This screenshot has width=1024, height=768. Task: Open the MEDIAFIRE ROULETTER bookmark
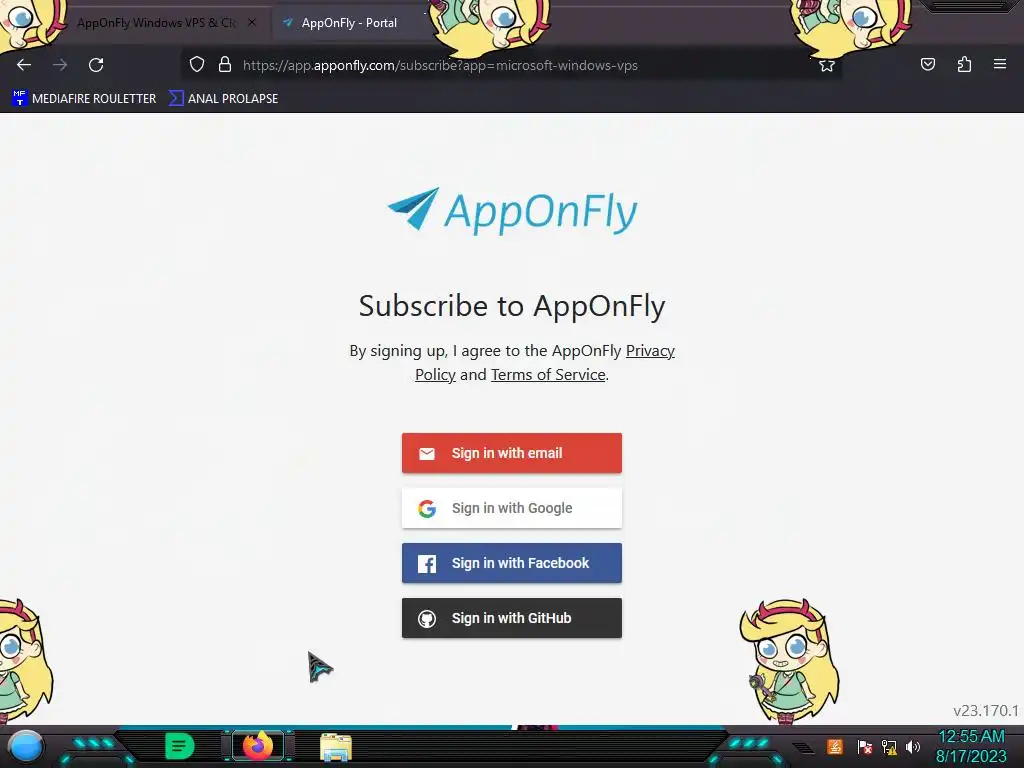coord(84,99)
